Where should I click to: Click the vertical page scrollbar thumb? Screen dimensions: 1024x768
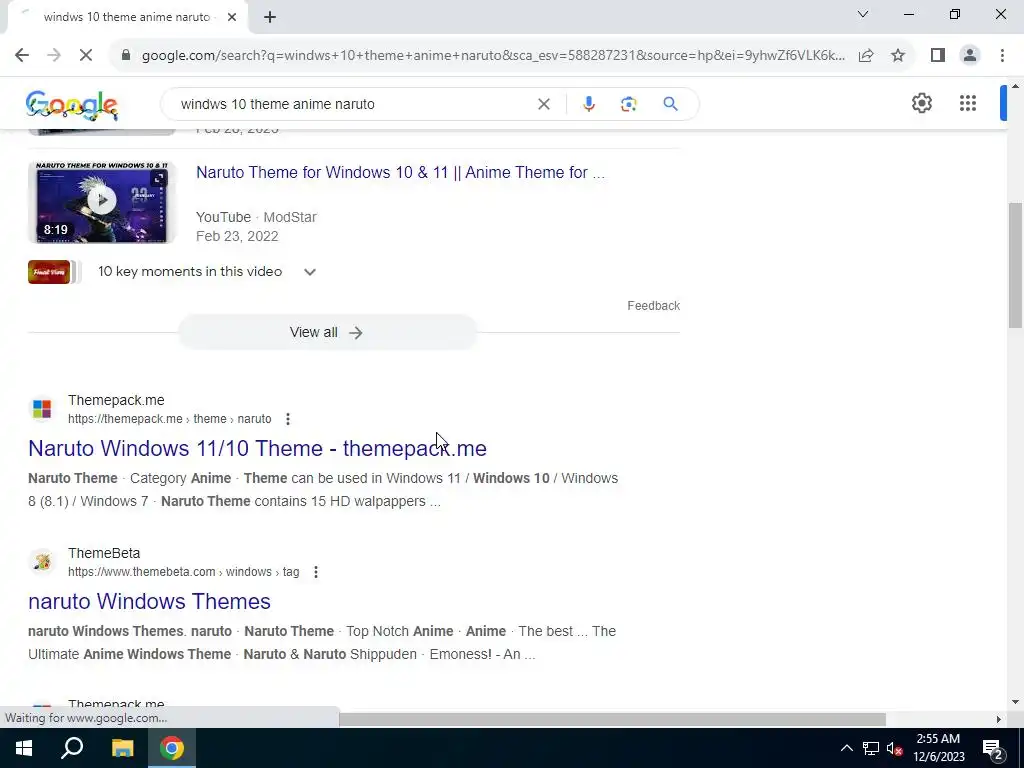coord(1015,265)
